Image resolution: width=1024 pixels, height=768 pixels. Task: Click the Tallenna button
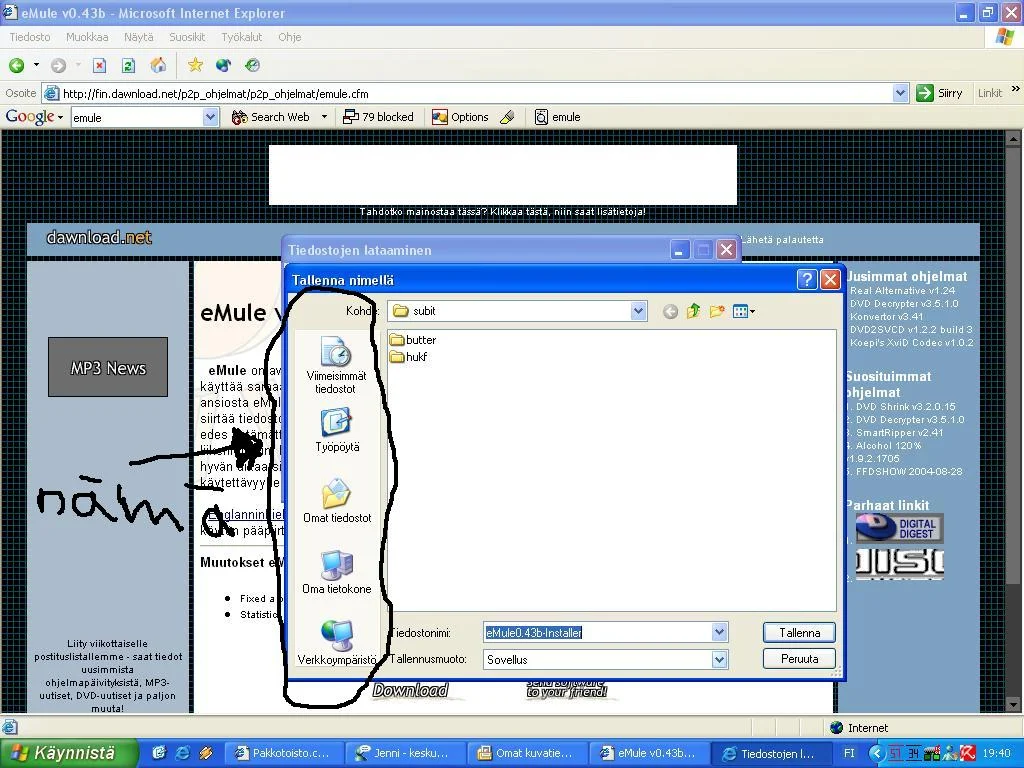pos(799,633)
